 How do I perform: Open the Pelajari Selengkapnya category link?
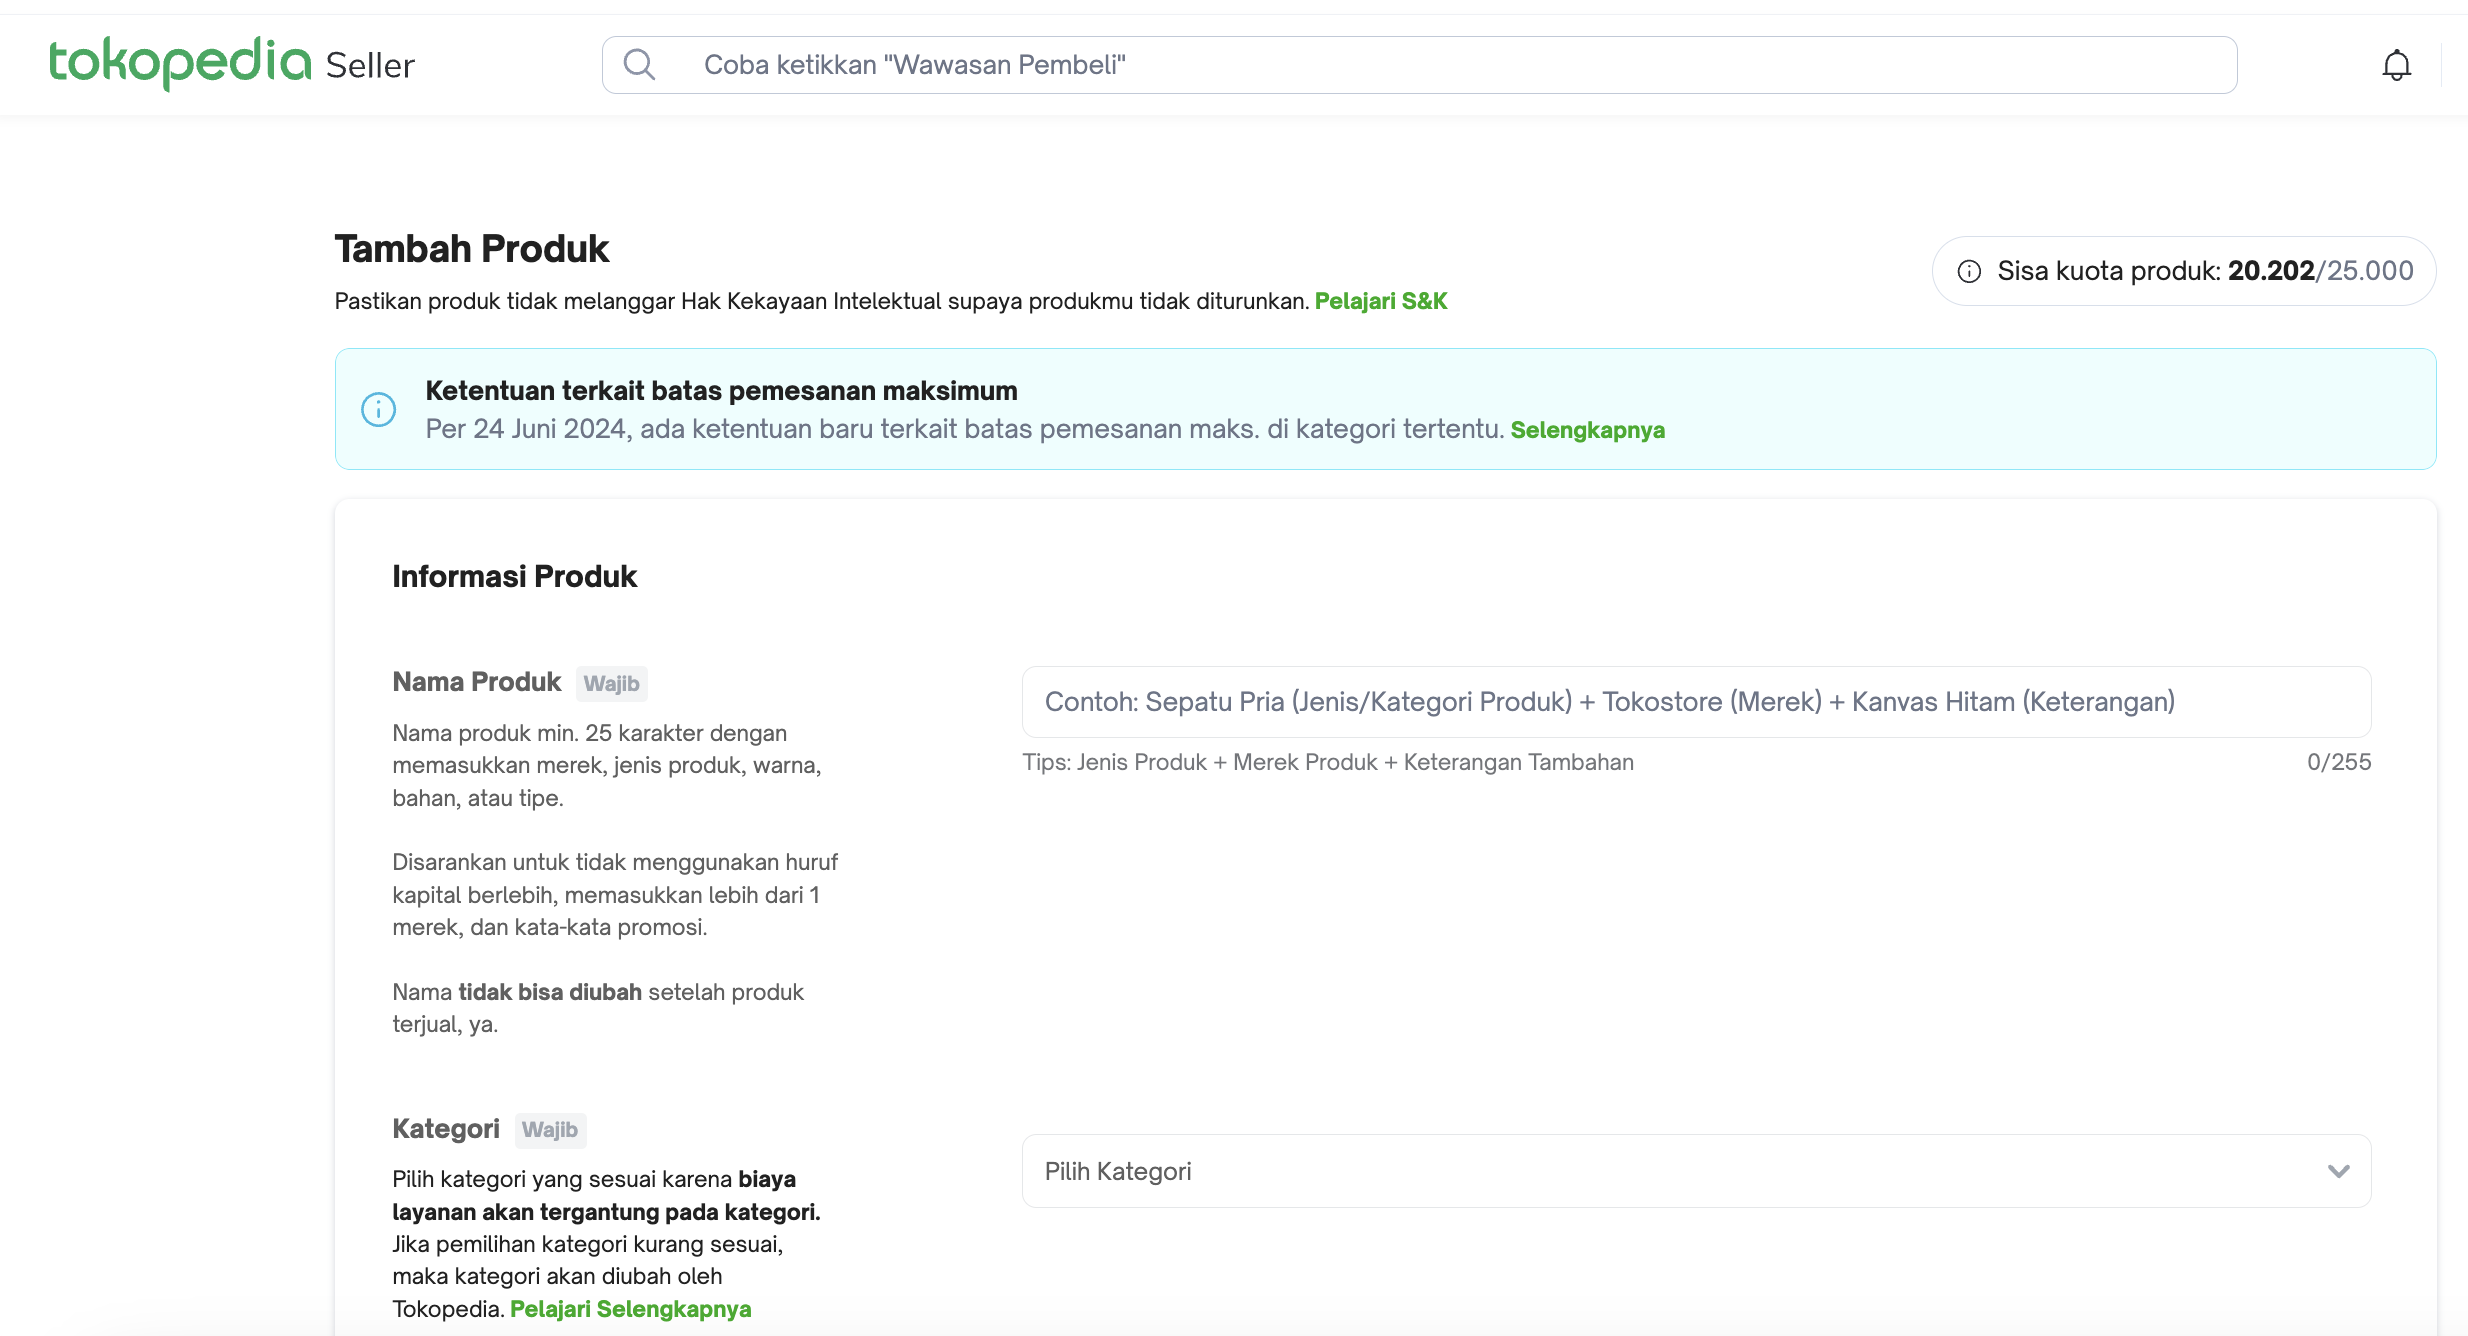click(630, 1309)
